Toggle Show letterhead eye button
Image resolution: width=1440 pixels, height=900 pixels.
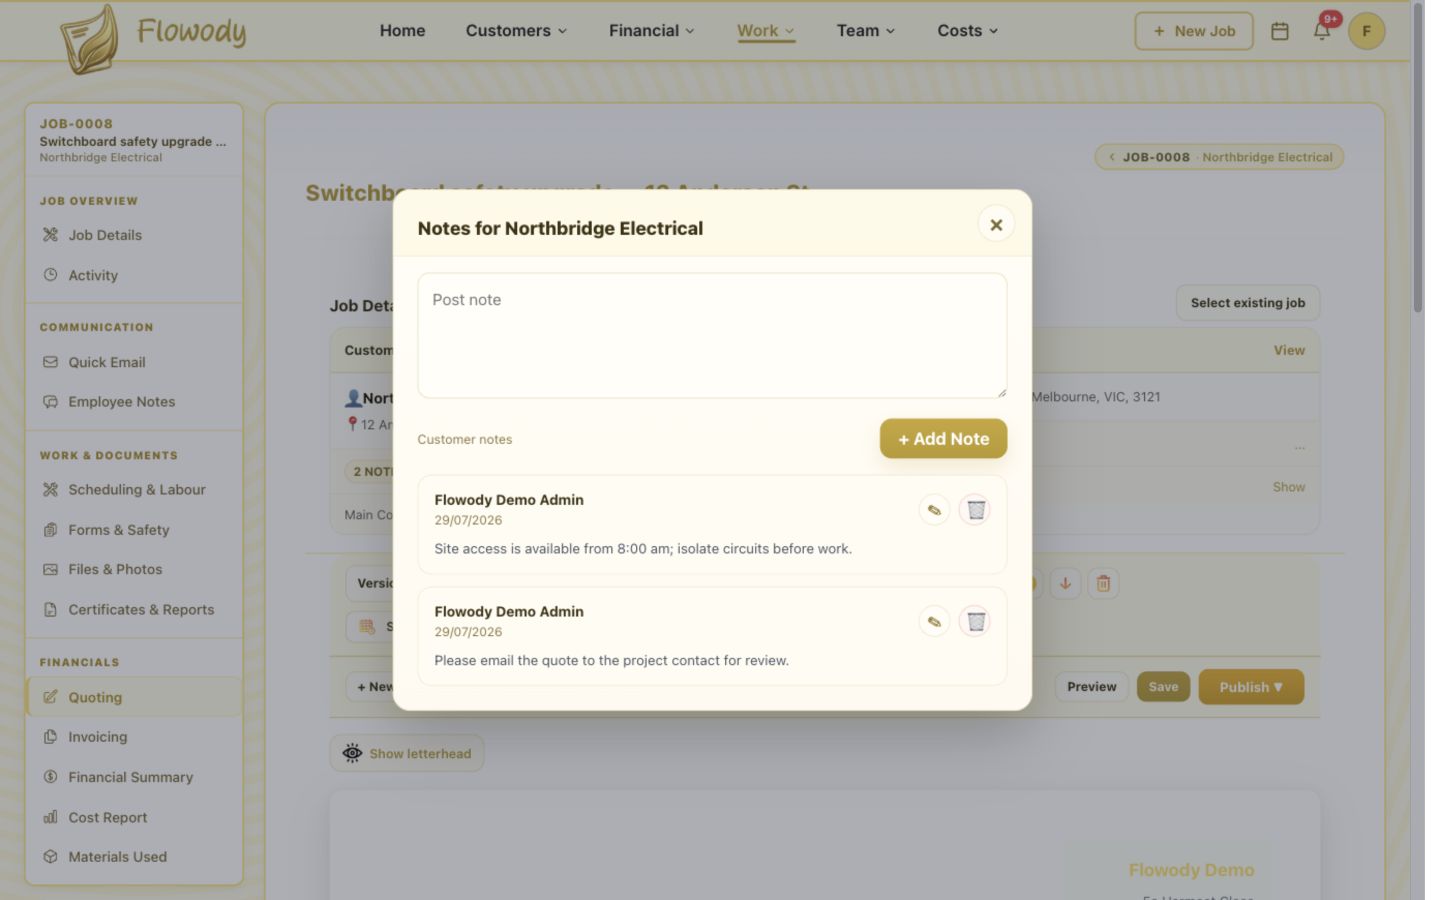407,754
